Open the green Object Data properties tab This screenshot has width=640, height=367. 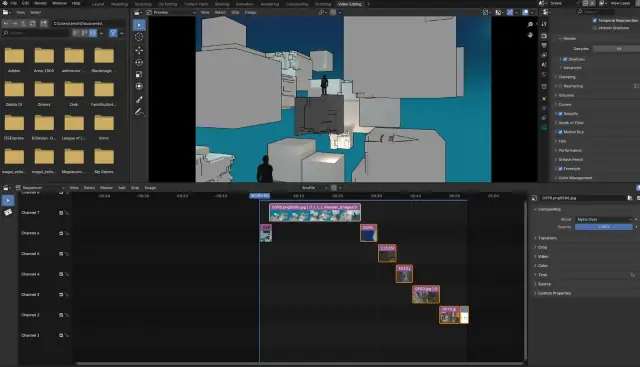coord(544,128)
